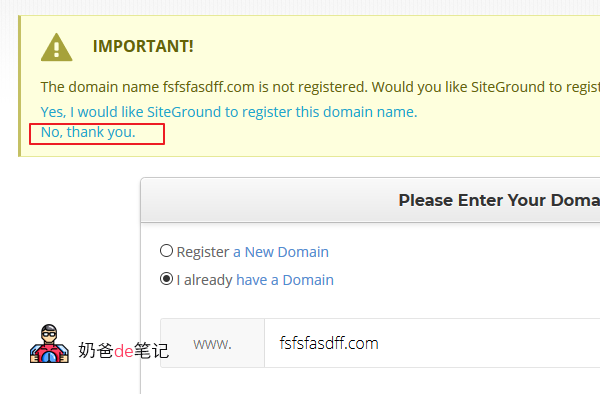The image size is (600, 394).
Task: Accept SiteGround registering this domain name
Action: (x=229, y=112)
